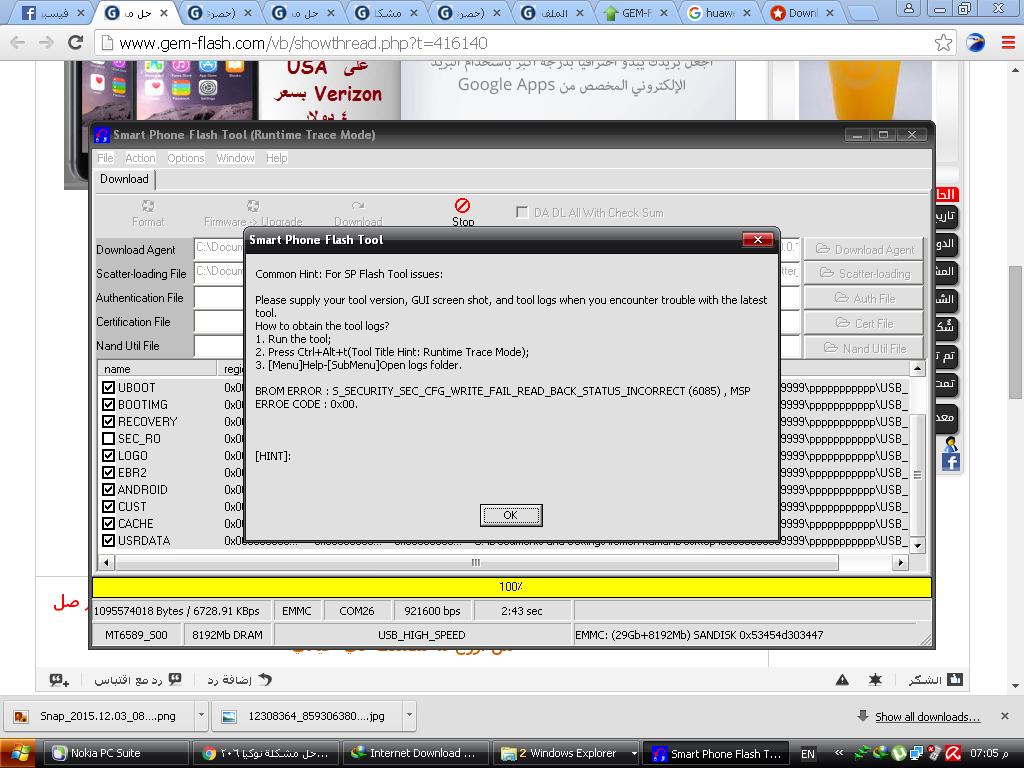Viewport: 1024px width, 768px height.
Task: Toggle the BOOTIMG checkbox
Action: [x=108, y=404]
